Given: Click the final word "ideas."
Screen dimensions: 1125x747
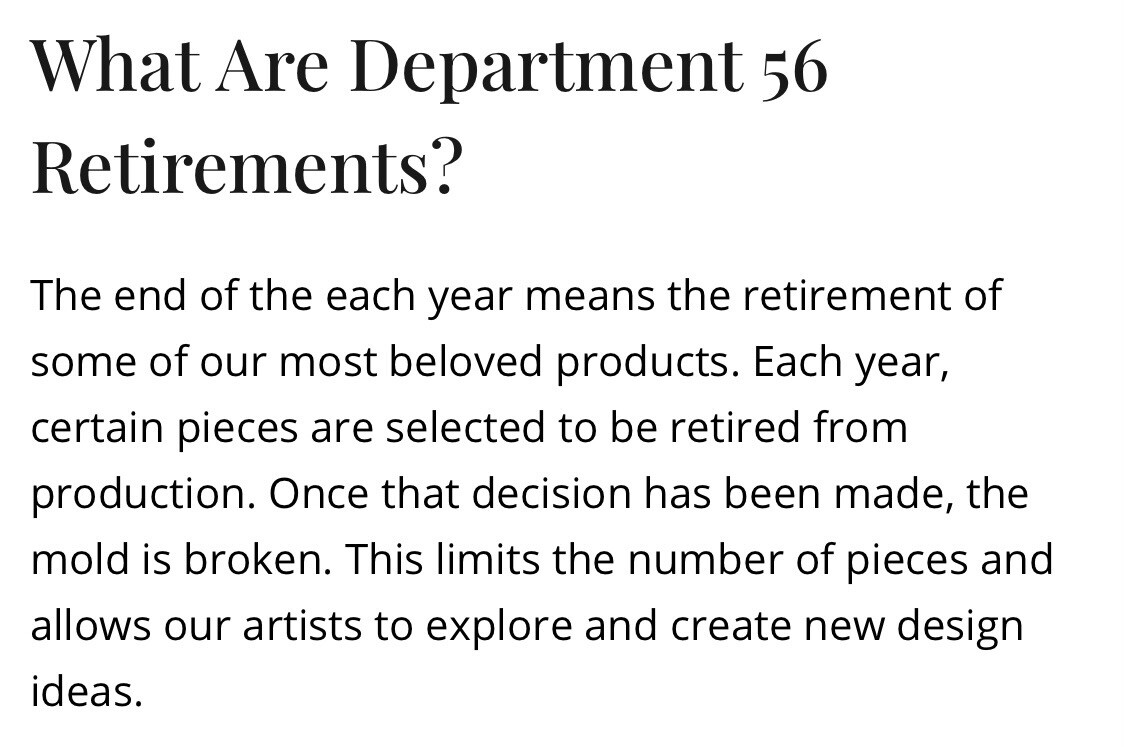Looking at the screenshot, I should [x=87, y=692].
